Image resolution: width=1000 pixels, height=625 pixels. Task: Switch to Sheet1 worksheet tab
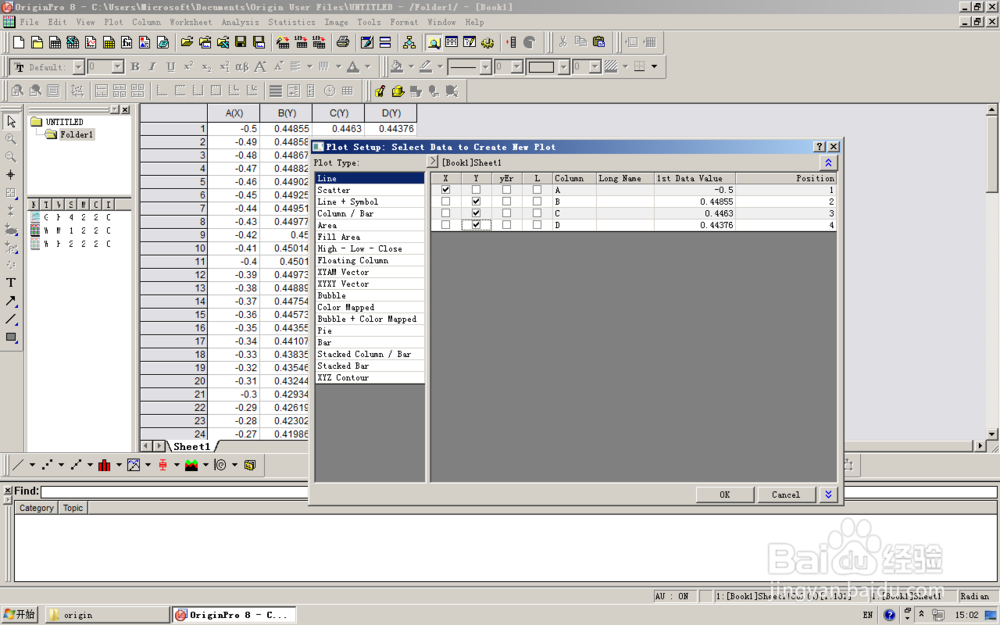tap(191, 446)
